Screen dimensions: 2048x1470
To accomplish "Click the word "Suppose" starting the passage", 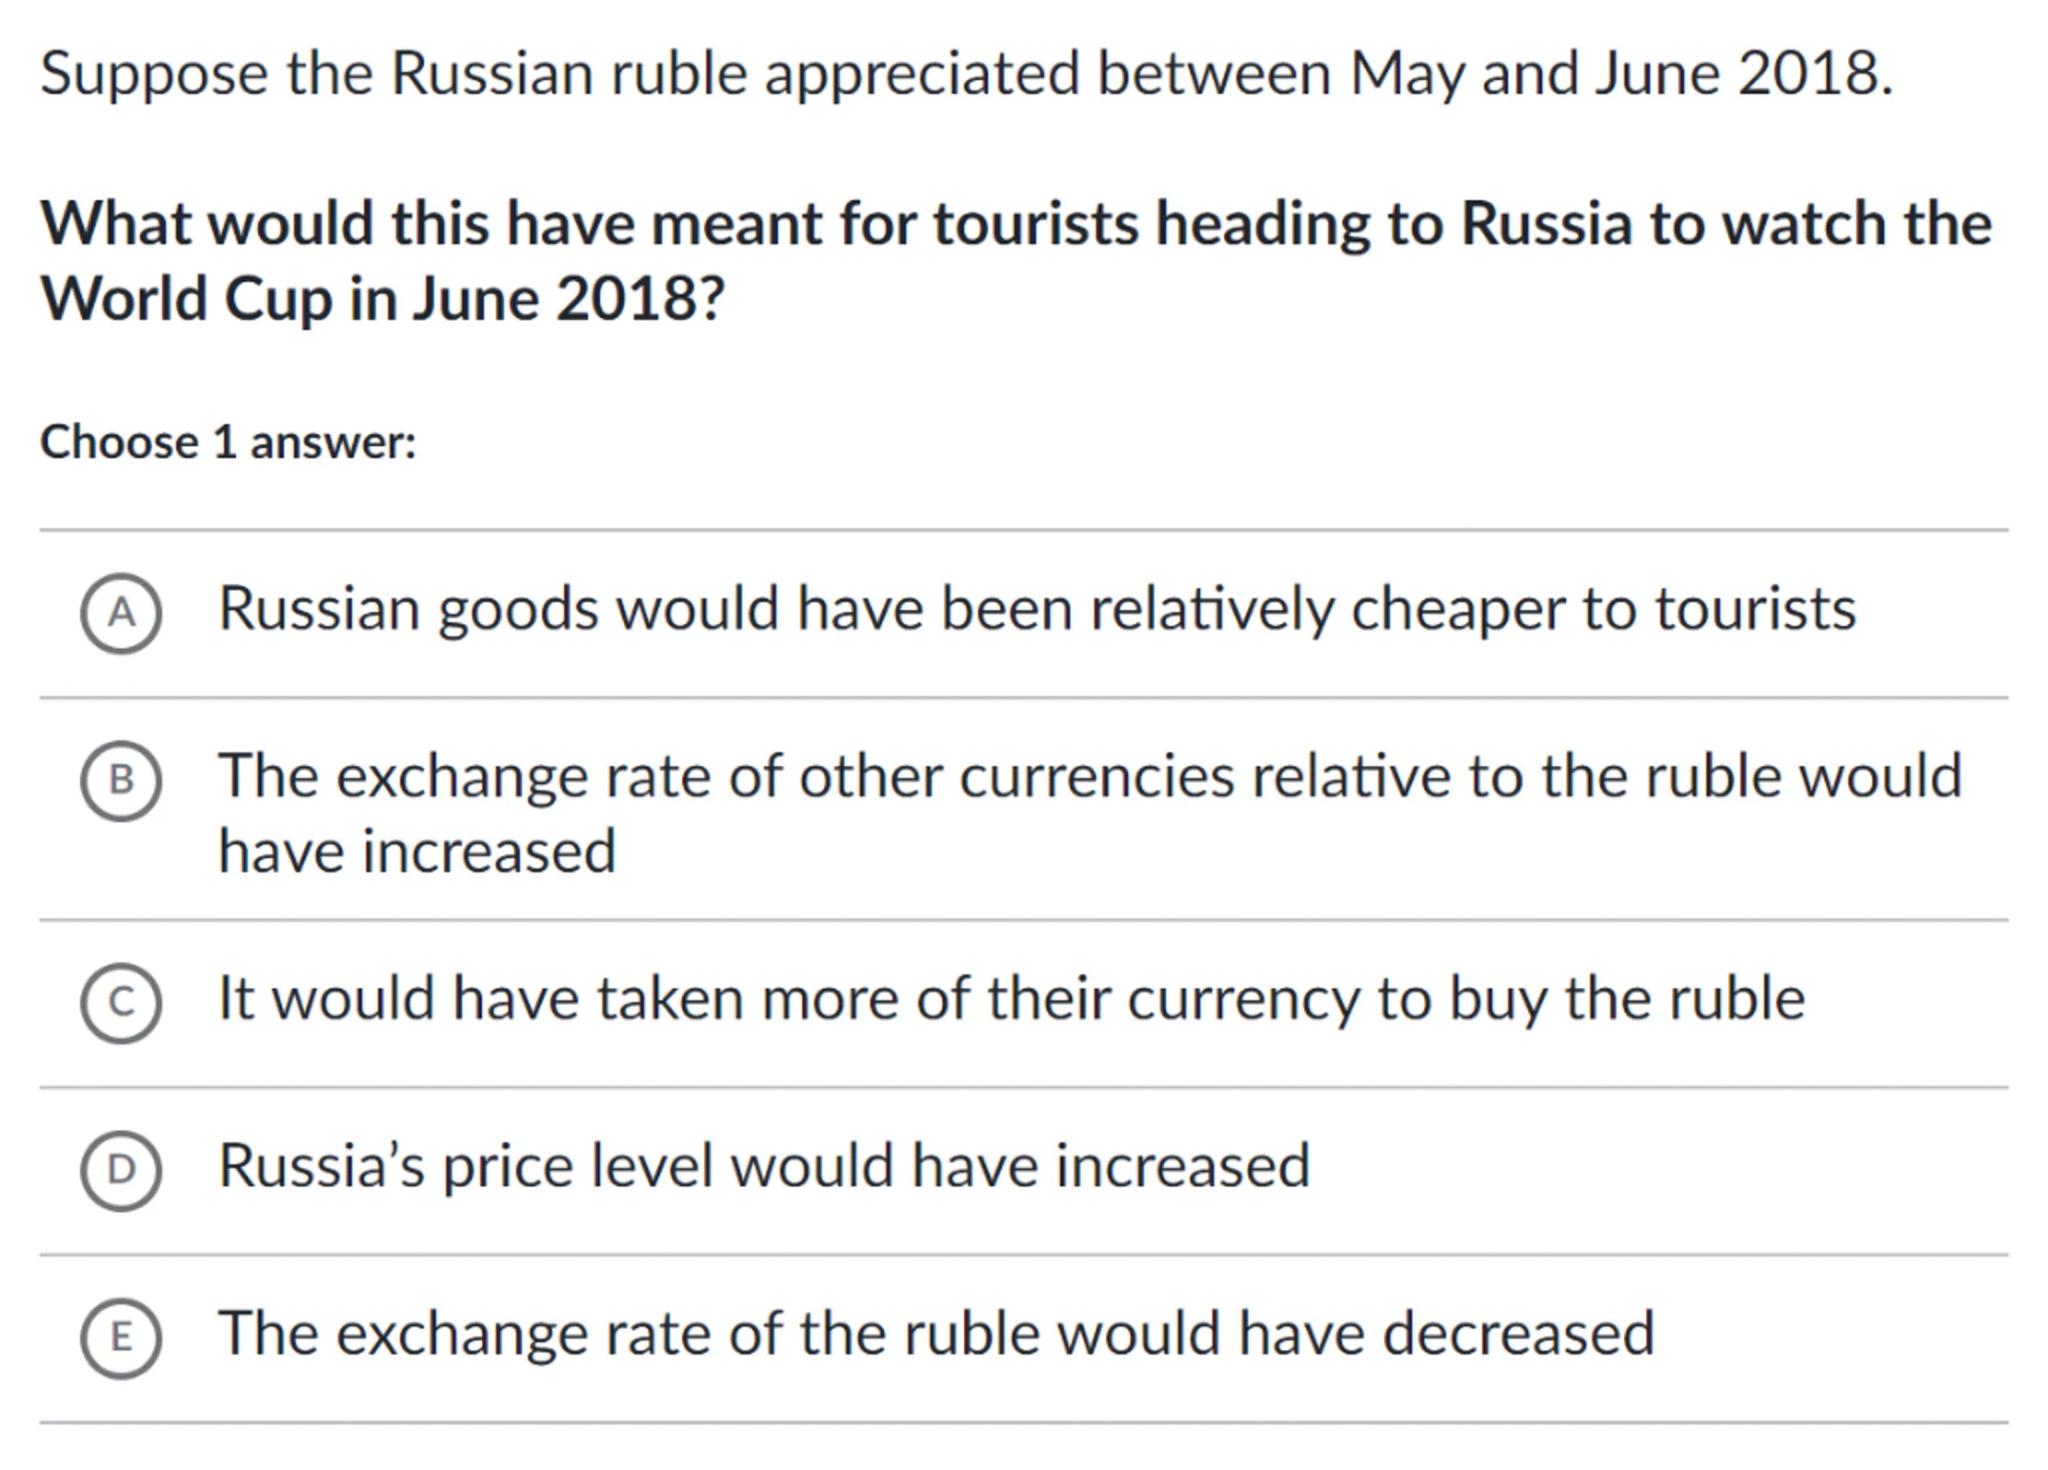I will pos(154,74).
